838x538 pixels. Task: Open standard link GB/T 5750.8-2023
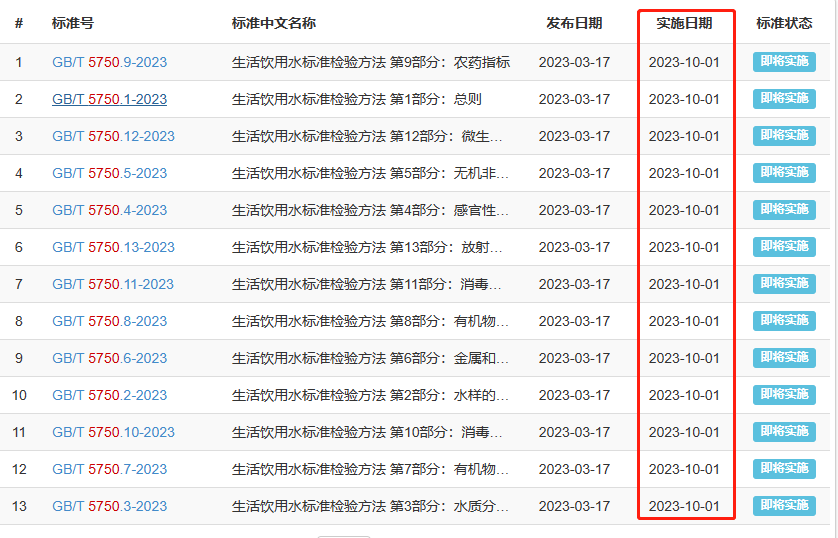point(110,321)
